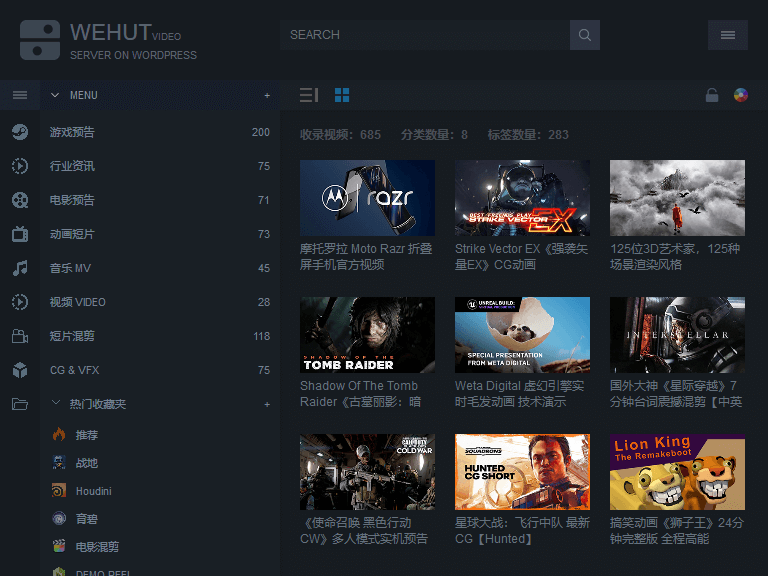768x576 pixels.
Task: Switch to grid view layout
Action: 342,95
